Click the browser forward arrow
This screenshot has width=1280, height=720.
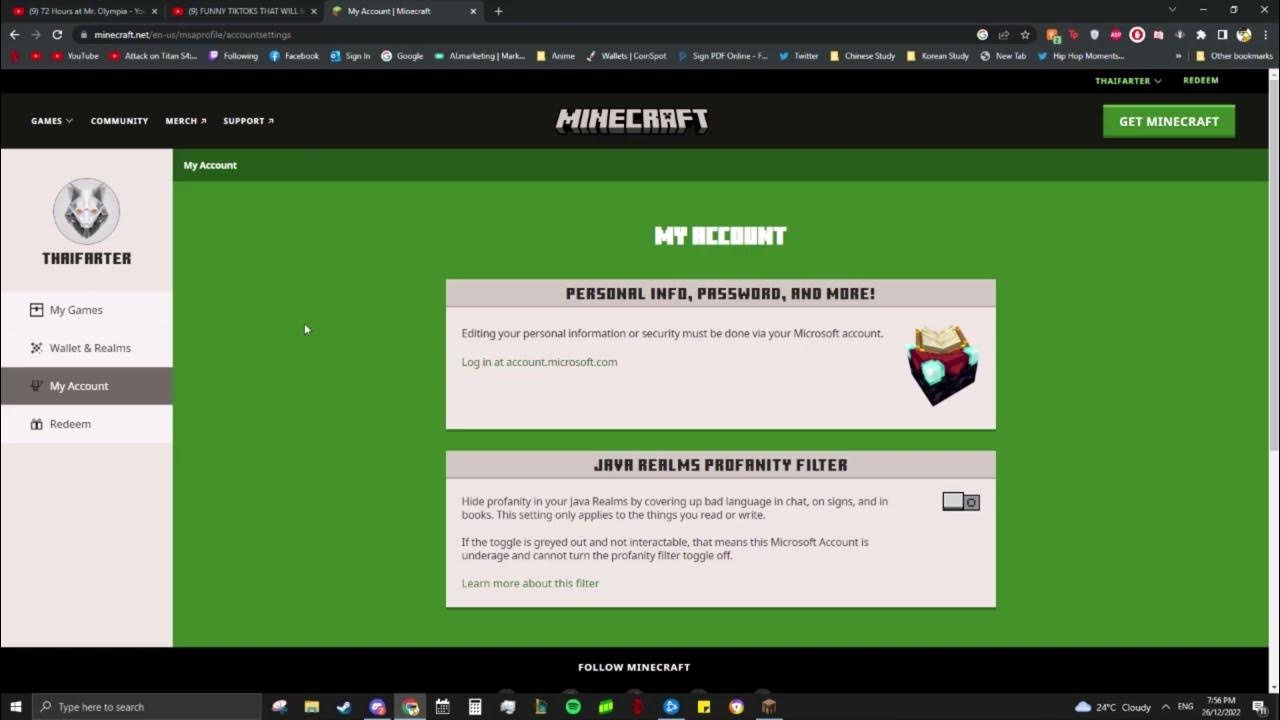[36, 34]
